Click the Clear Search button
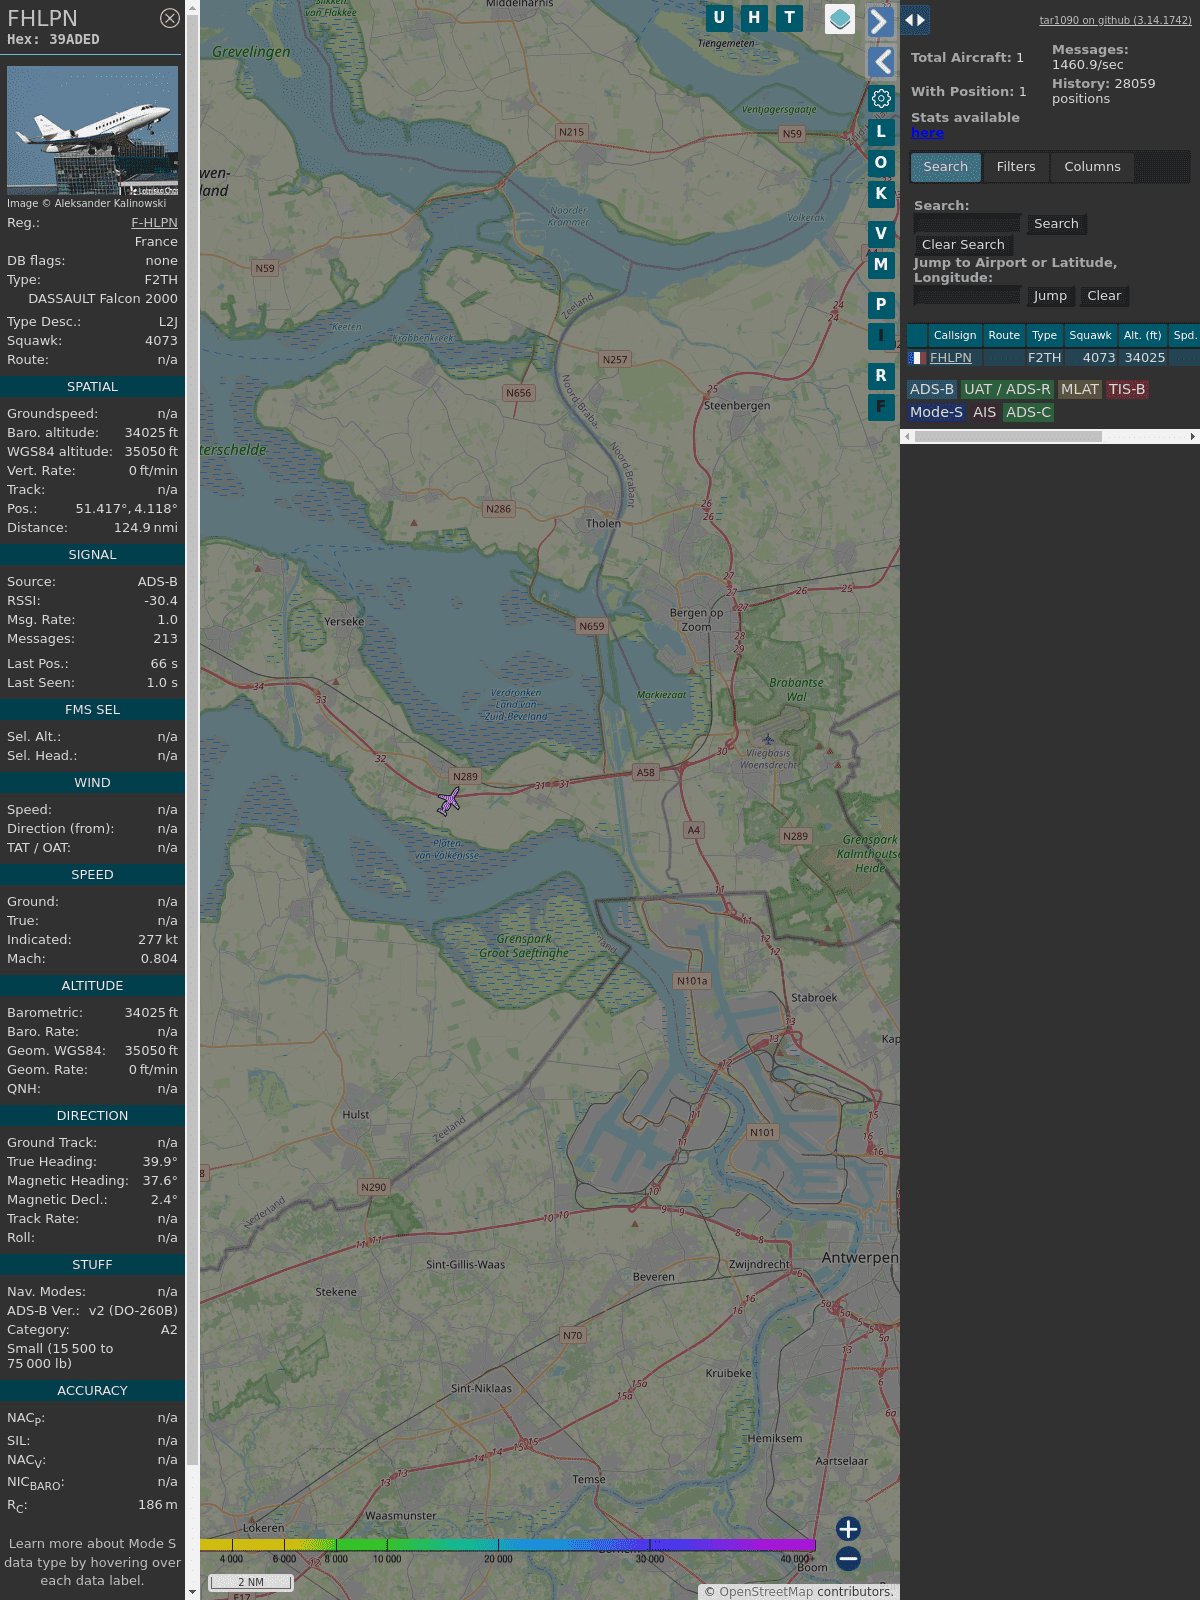 point(963,245)
